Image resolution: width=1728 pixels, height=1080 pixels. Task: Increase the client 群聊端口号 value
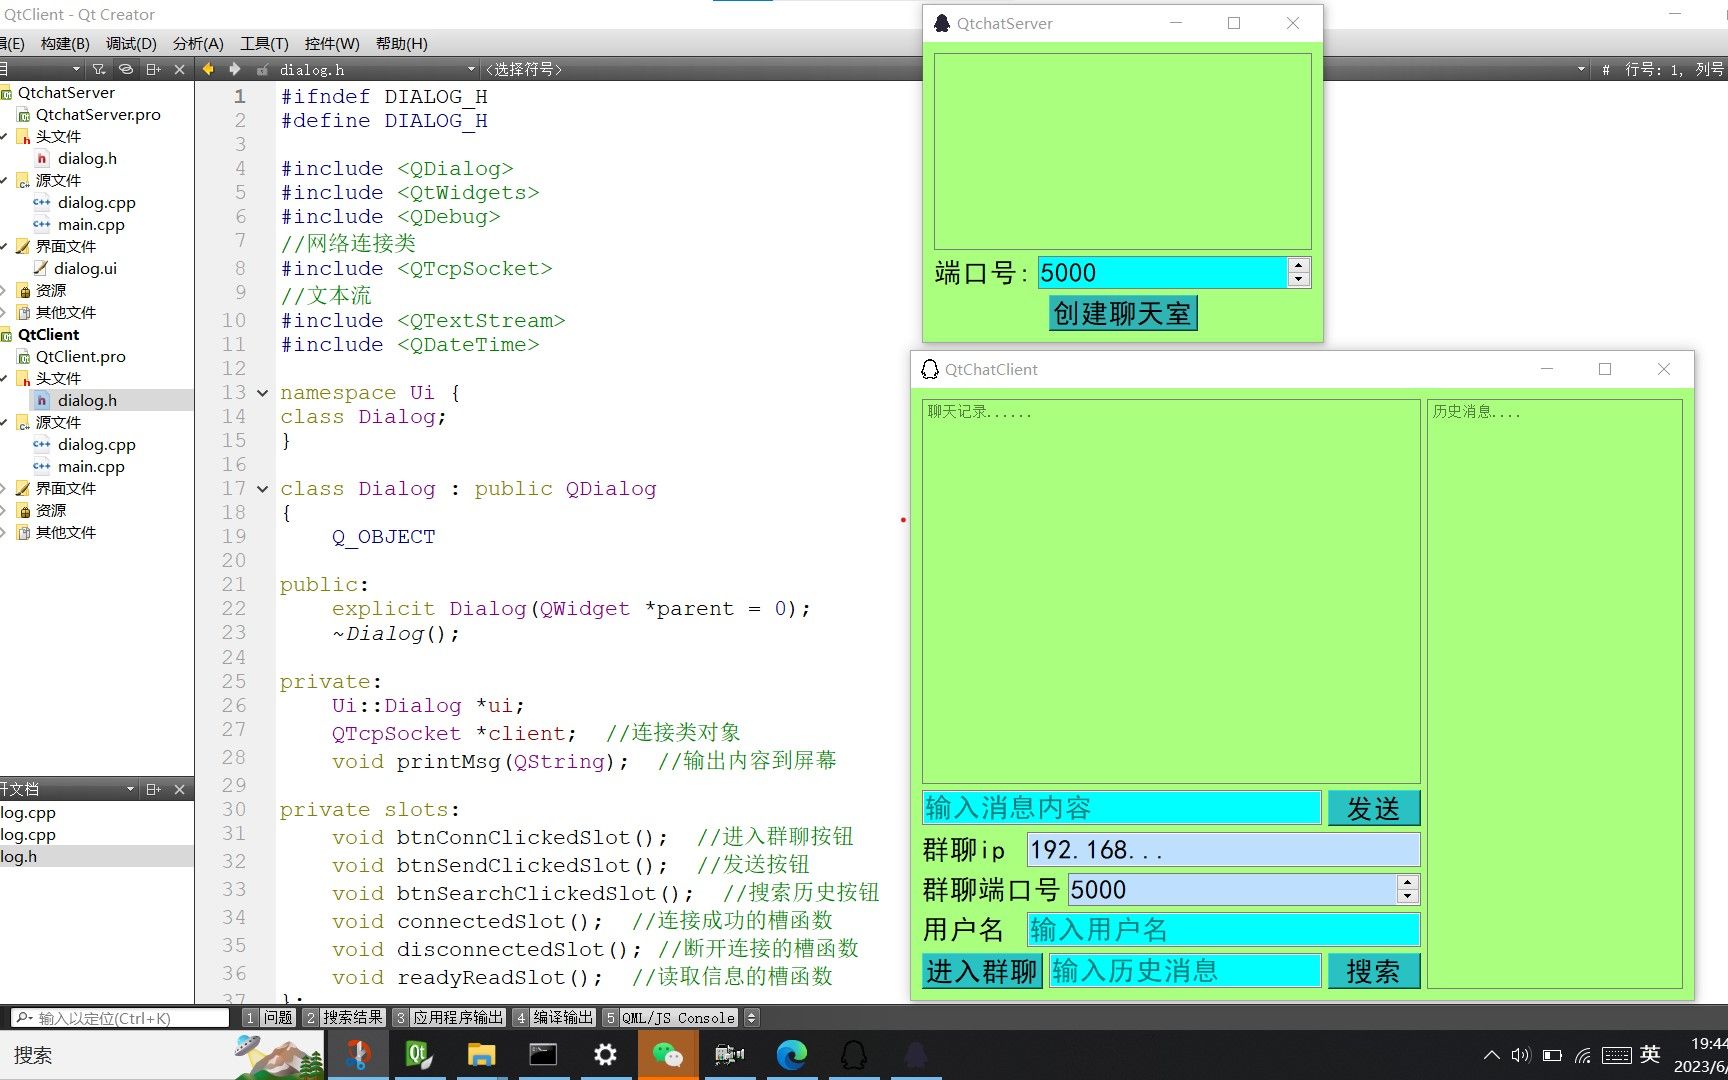[1407, 882]
